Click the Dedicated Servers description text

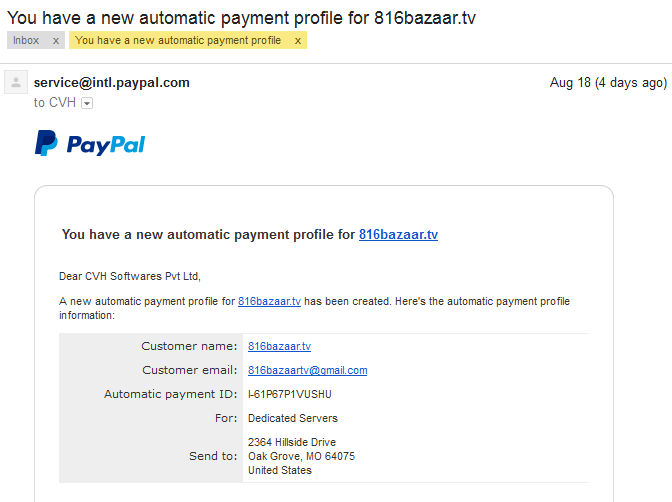pyautogui.click(x=293, y=418)
